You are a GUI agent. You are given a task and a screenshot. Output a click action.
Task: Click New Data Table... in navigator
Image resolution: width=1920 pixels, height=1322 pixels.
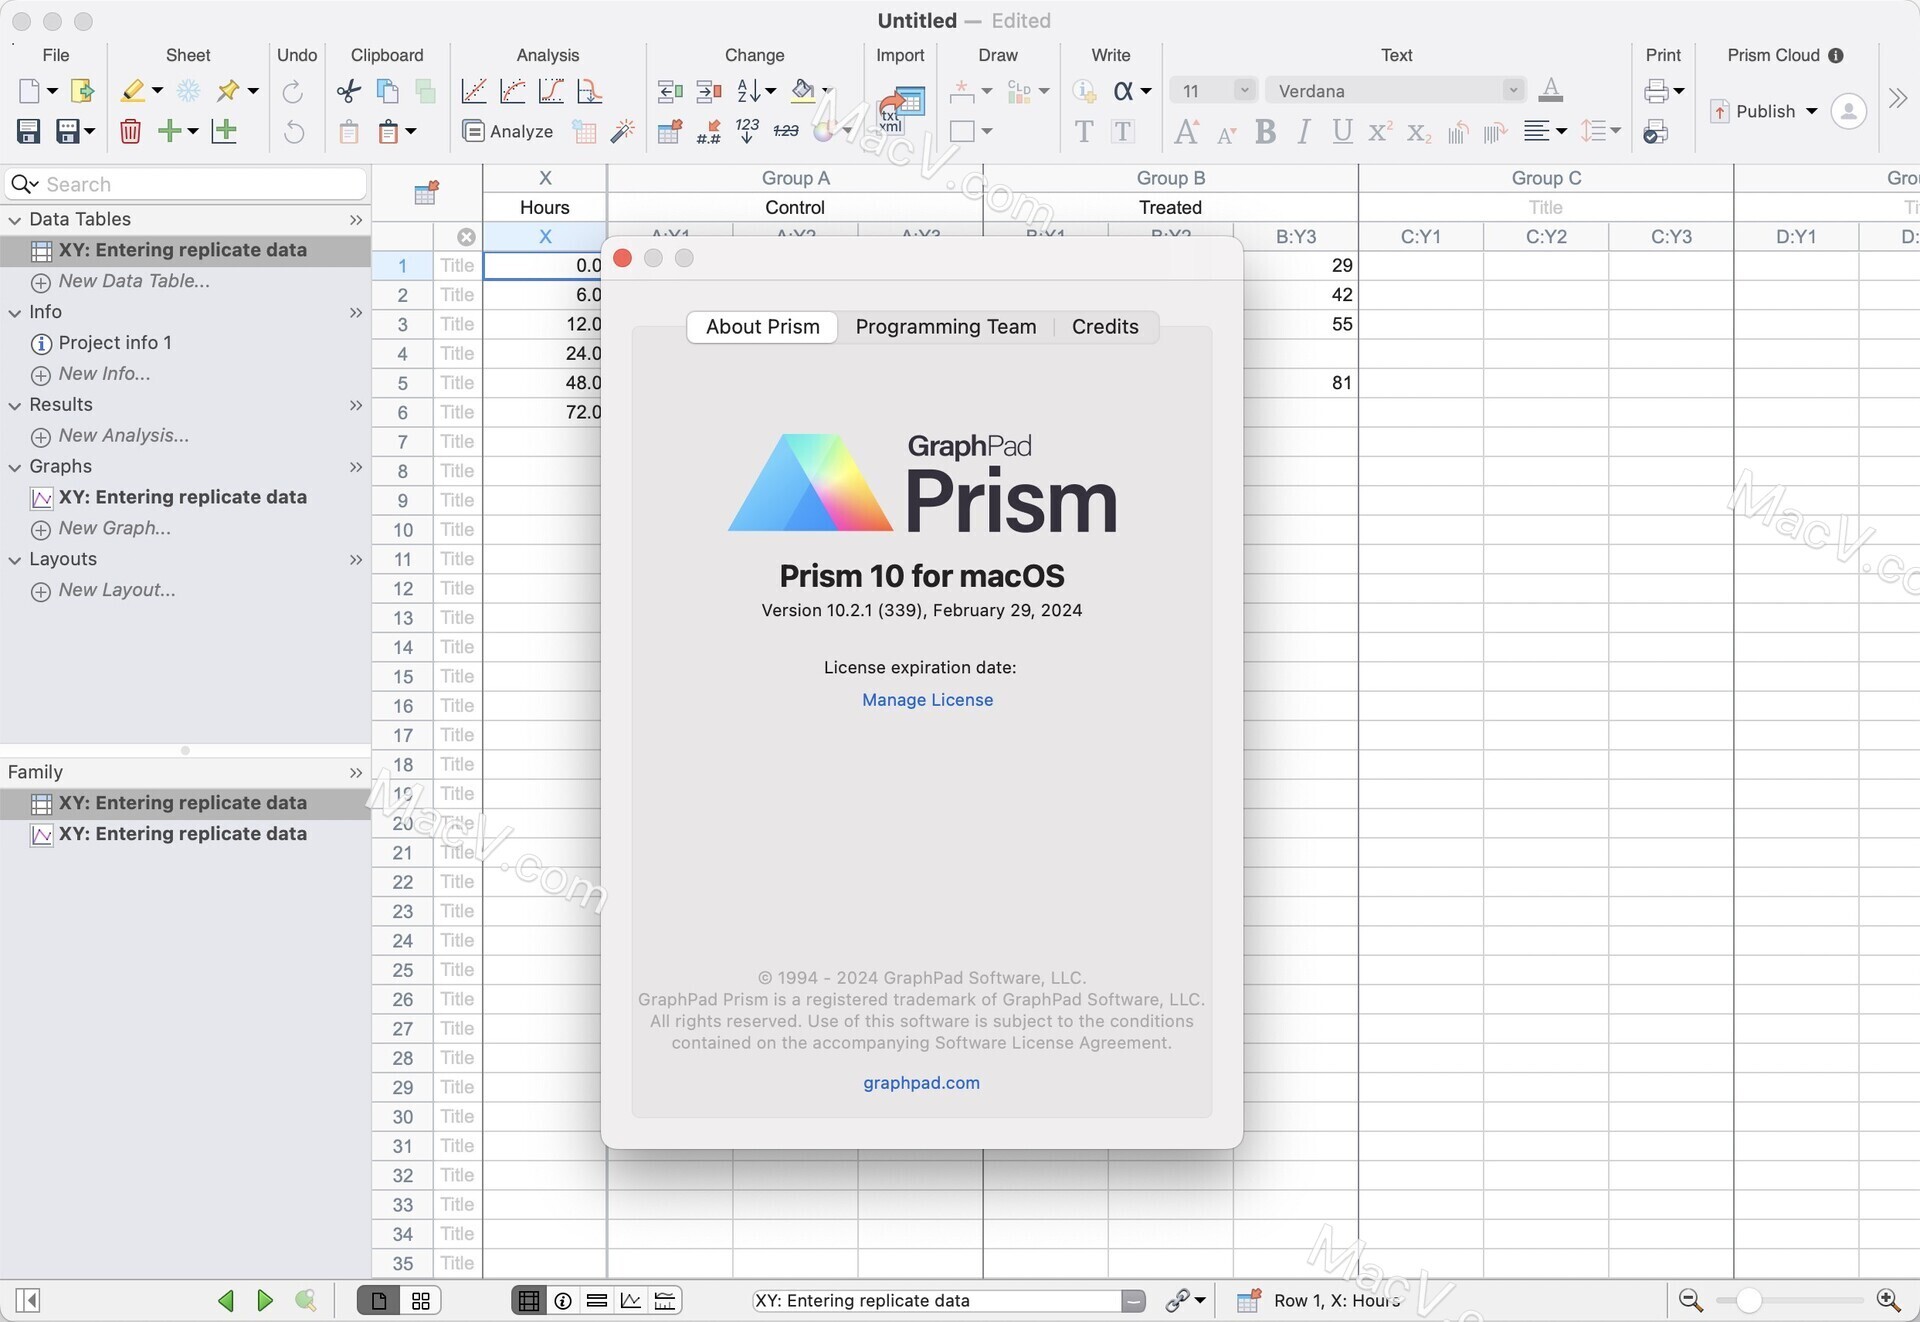coord(134,281)
